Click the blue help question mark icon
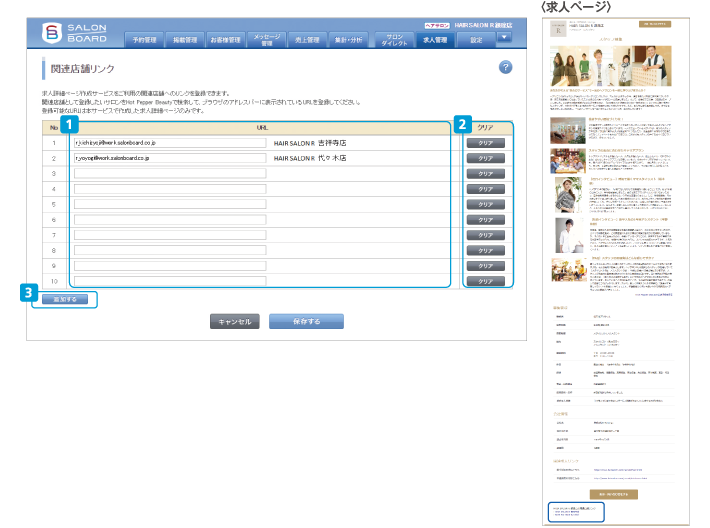Screen dimensions: 710x528 (x=505, y=67)
